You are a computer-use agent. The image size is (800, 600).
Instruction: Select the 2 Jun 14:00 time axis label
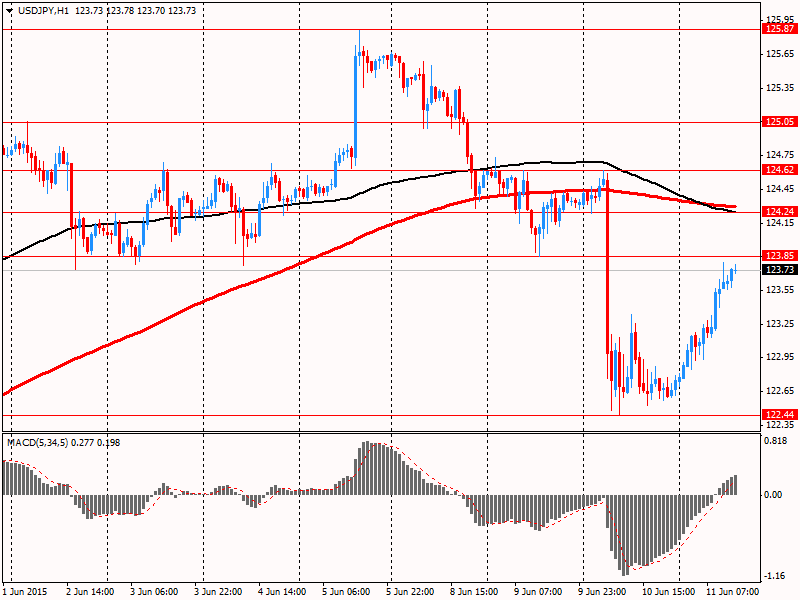(90, 592)
